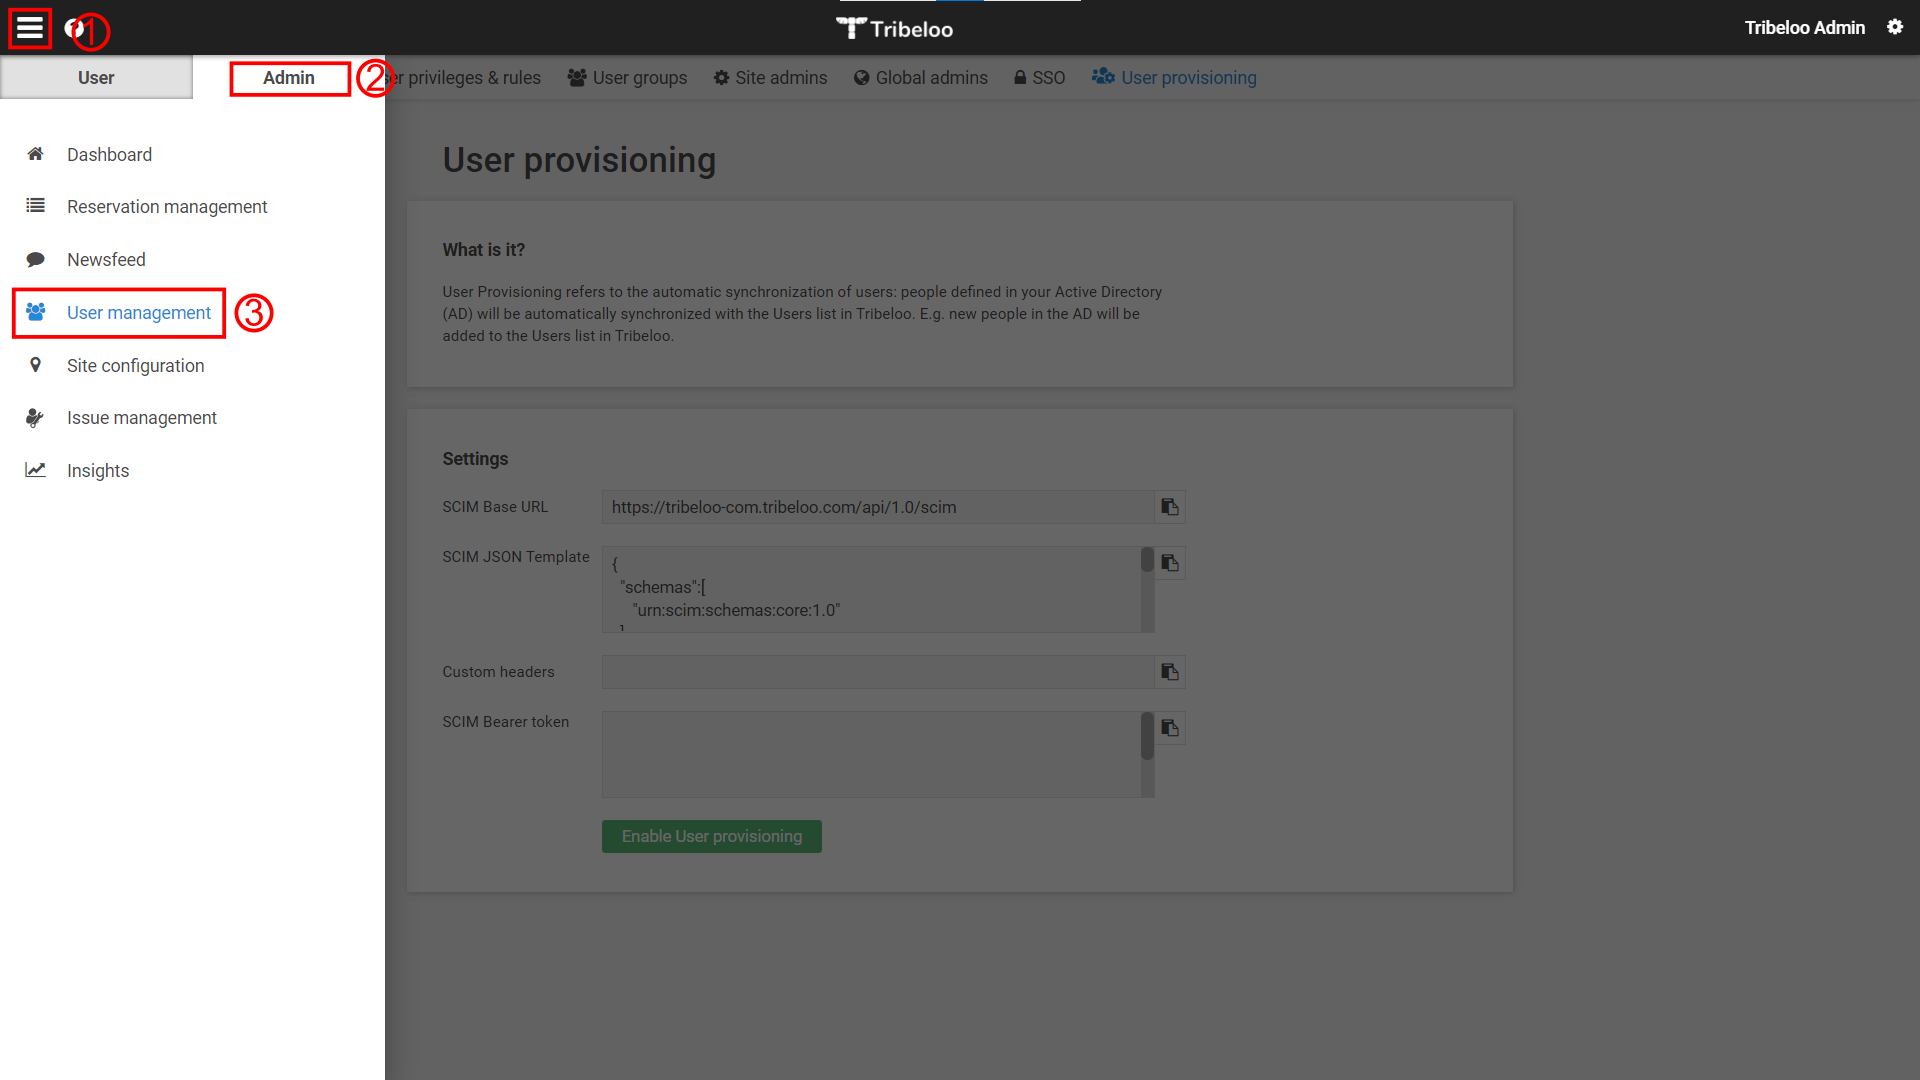Click the hamburger menu icon
Screen dimensions: 1920x1080
click(29, 26)
